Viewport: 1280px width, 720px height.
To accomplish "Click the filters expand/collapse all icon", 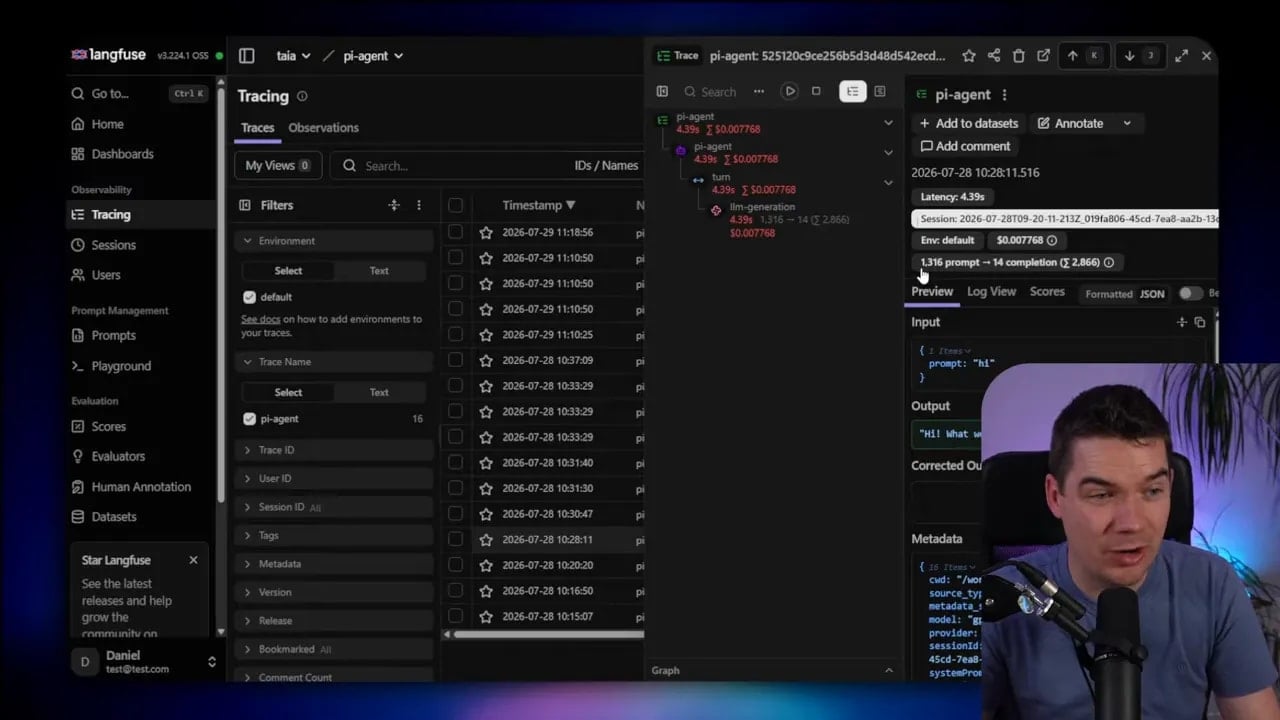I will [394, 205].
